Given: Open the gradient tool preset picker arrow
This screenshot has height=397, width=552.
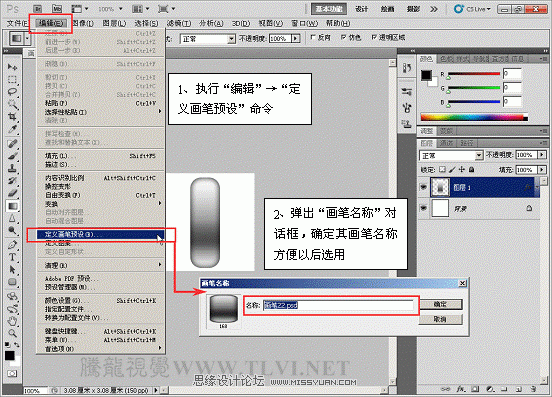Looking at the screenshot, I should tap(27, 38).
